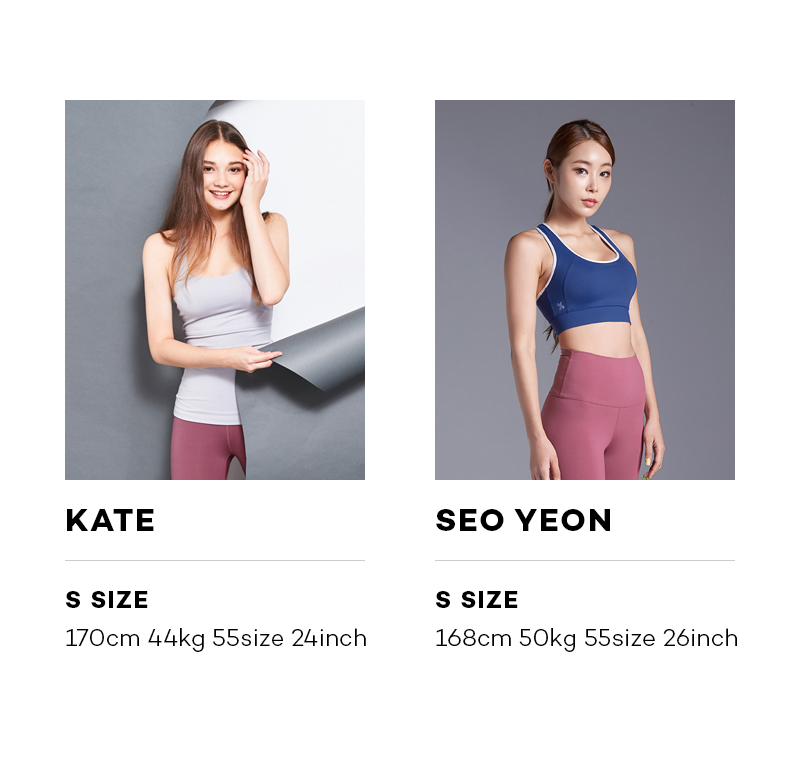This screenshot has width=800, height=760.
Task: Click the 26inch text in Seo Yeon's specs
Action: coord(700,638)
